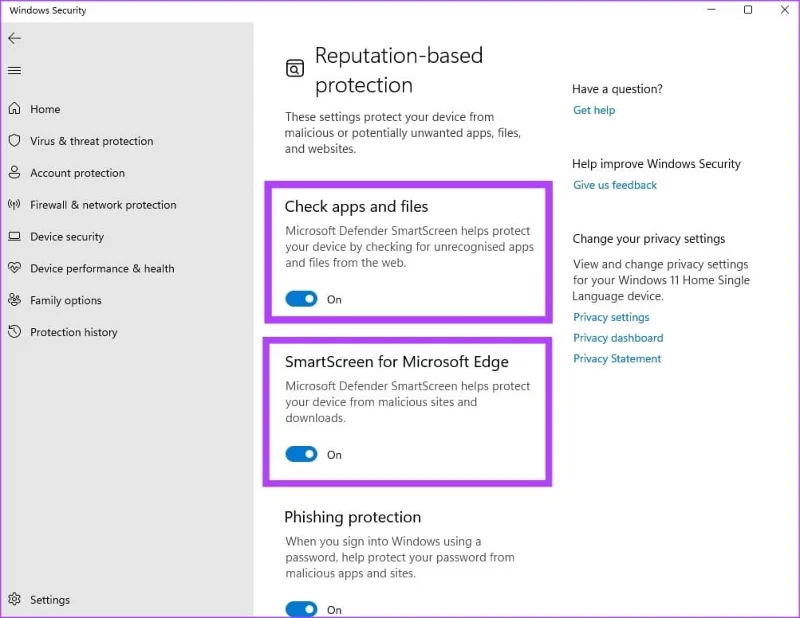800x618 pixels.
Task: Click the Device performance heart icon
Action: point(14,268)
